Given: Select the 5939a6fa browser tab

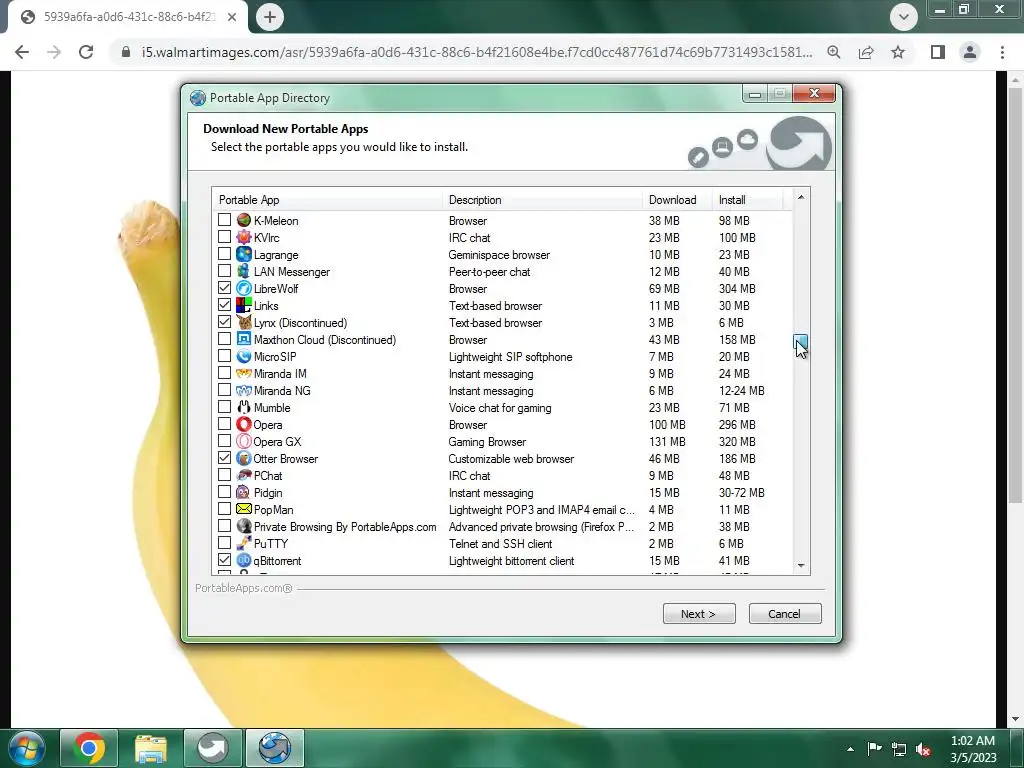Looking at the screenshot, I should (x=127, y=17).
